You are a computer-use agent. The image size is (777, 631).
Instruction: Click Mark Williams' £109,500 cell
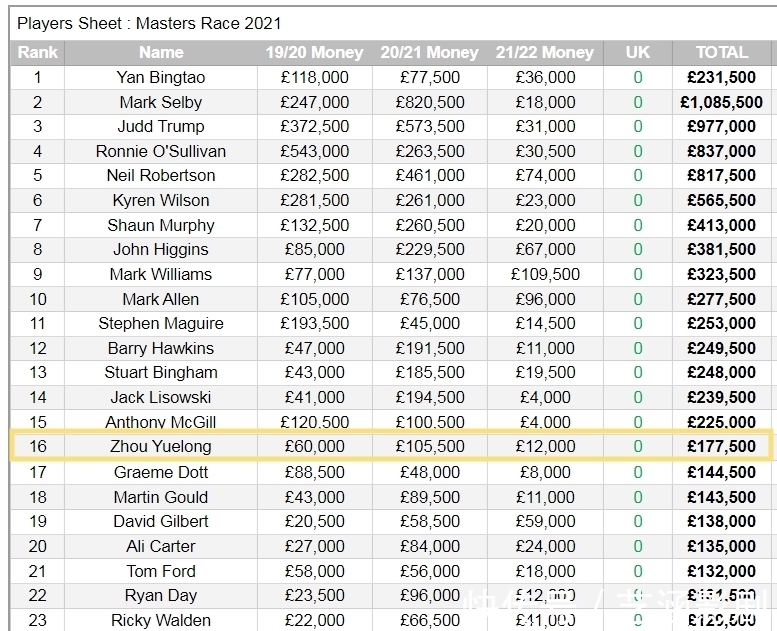click(545, 274)
